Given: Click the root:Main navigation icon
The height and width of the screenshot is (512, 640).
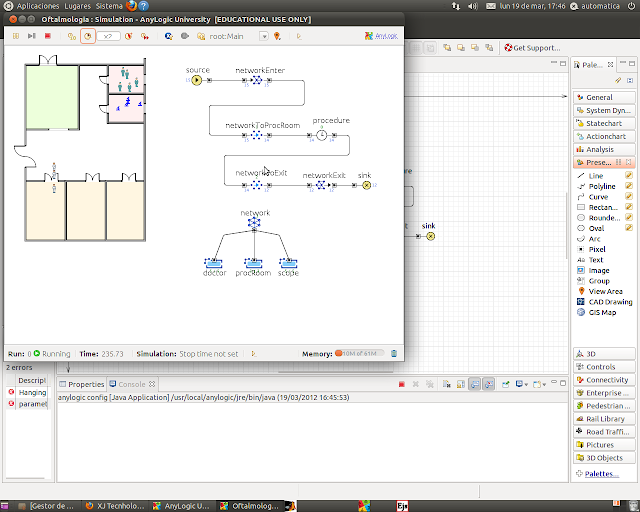Looking at the screenshot, I should coord(201,36).
